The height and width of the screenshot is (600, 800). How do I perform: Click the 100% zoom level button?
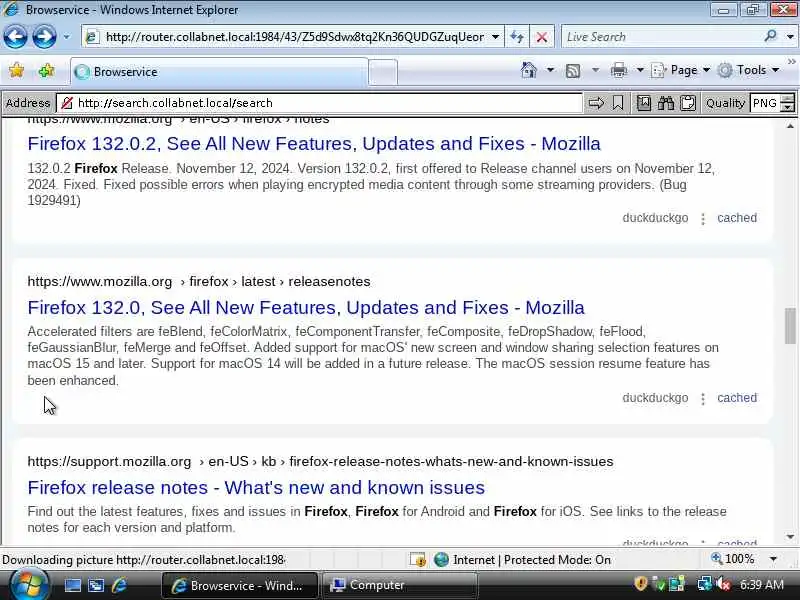click(733, 559)
